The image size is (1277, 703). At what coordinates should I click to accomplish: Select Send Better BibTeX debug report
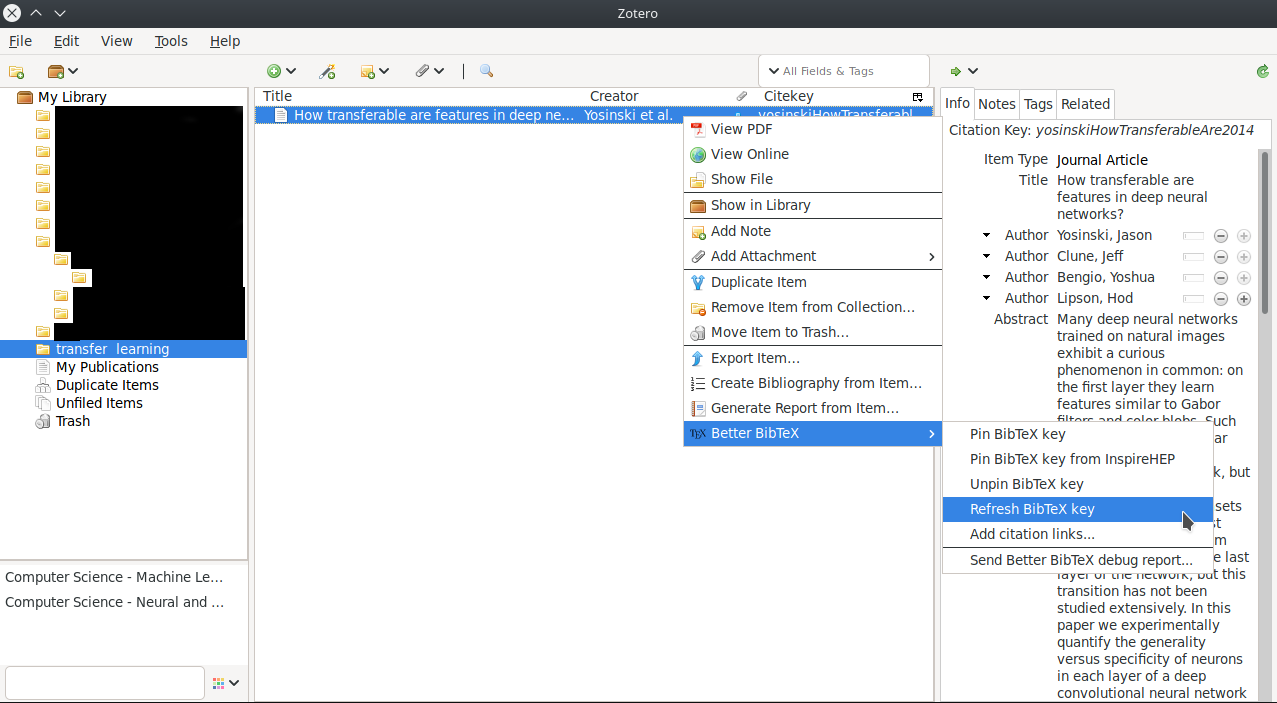(x=1078, y=560)
